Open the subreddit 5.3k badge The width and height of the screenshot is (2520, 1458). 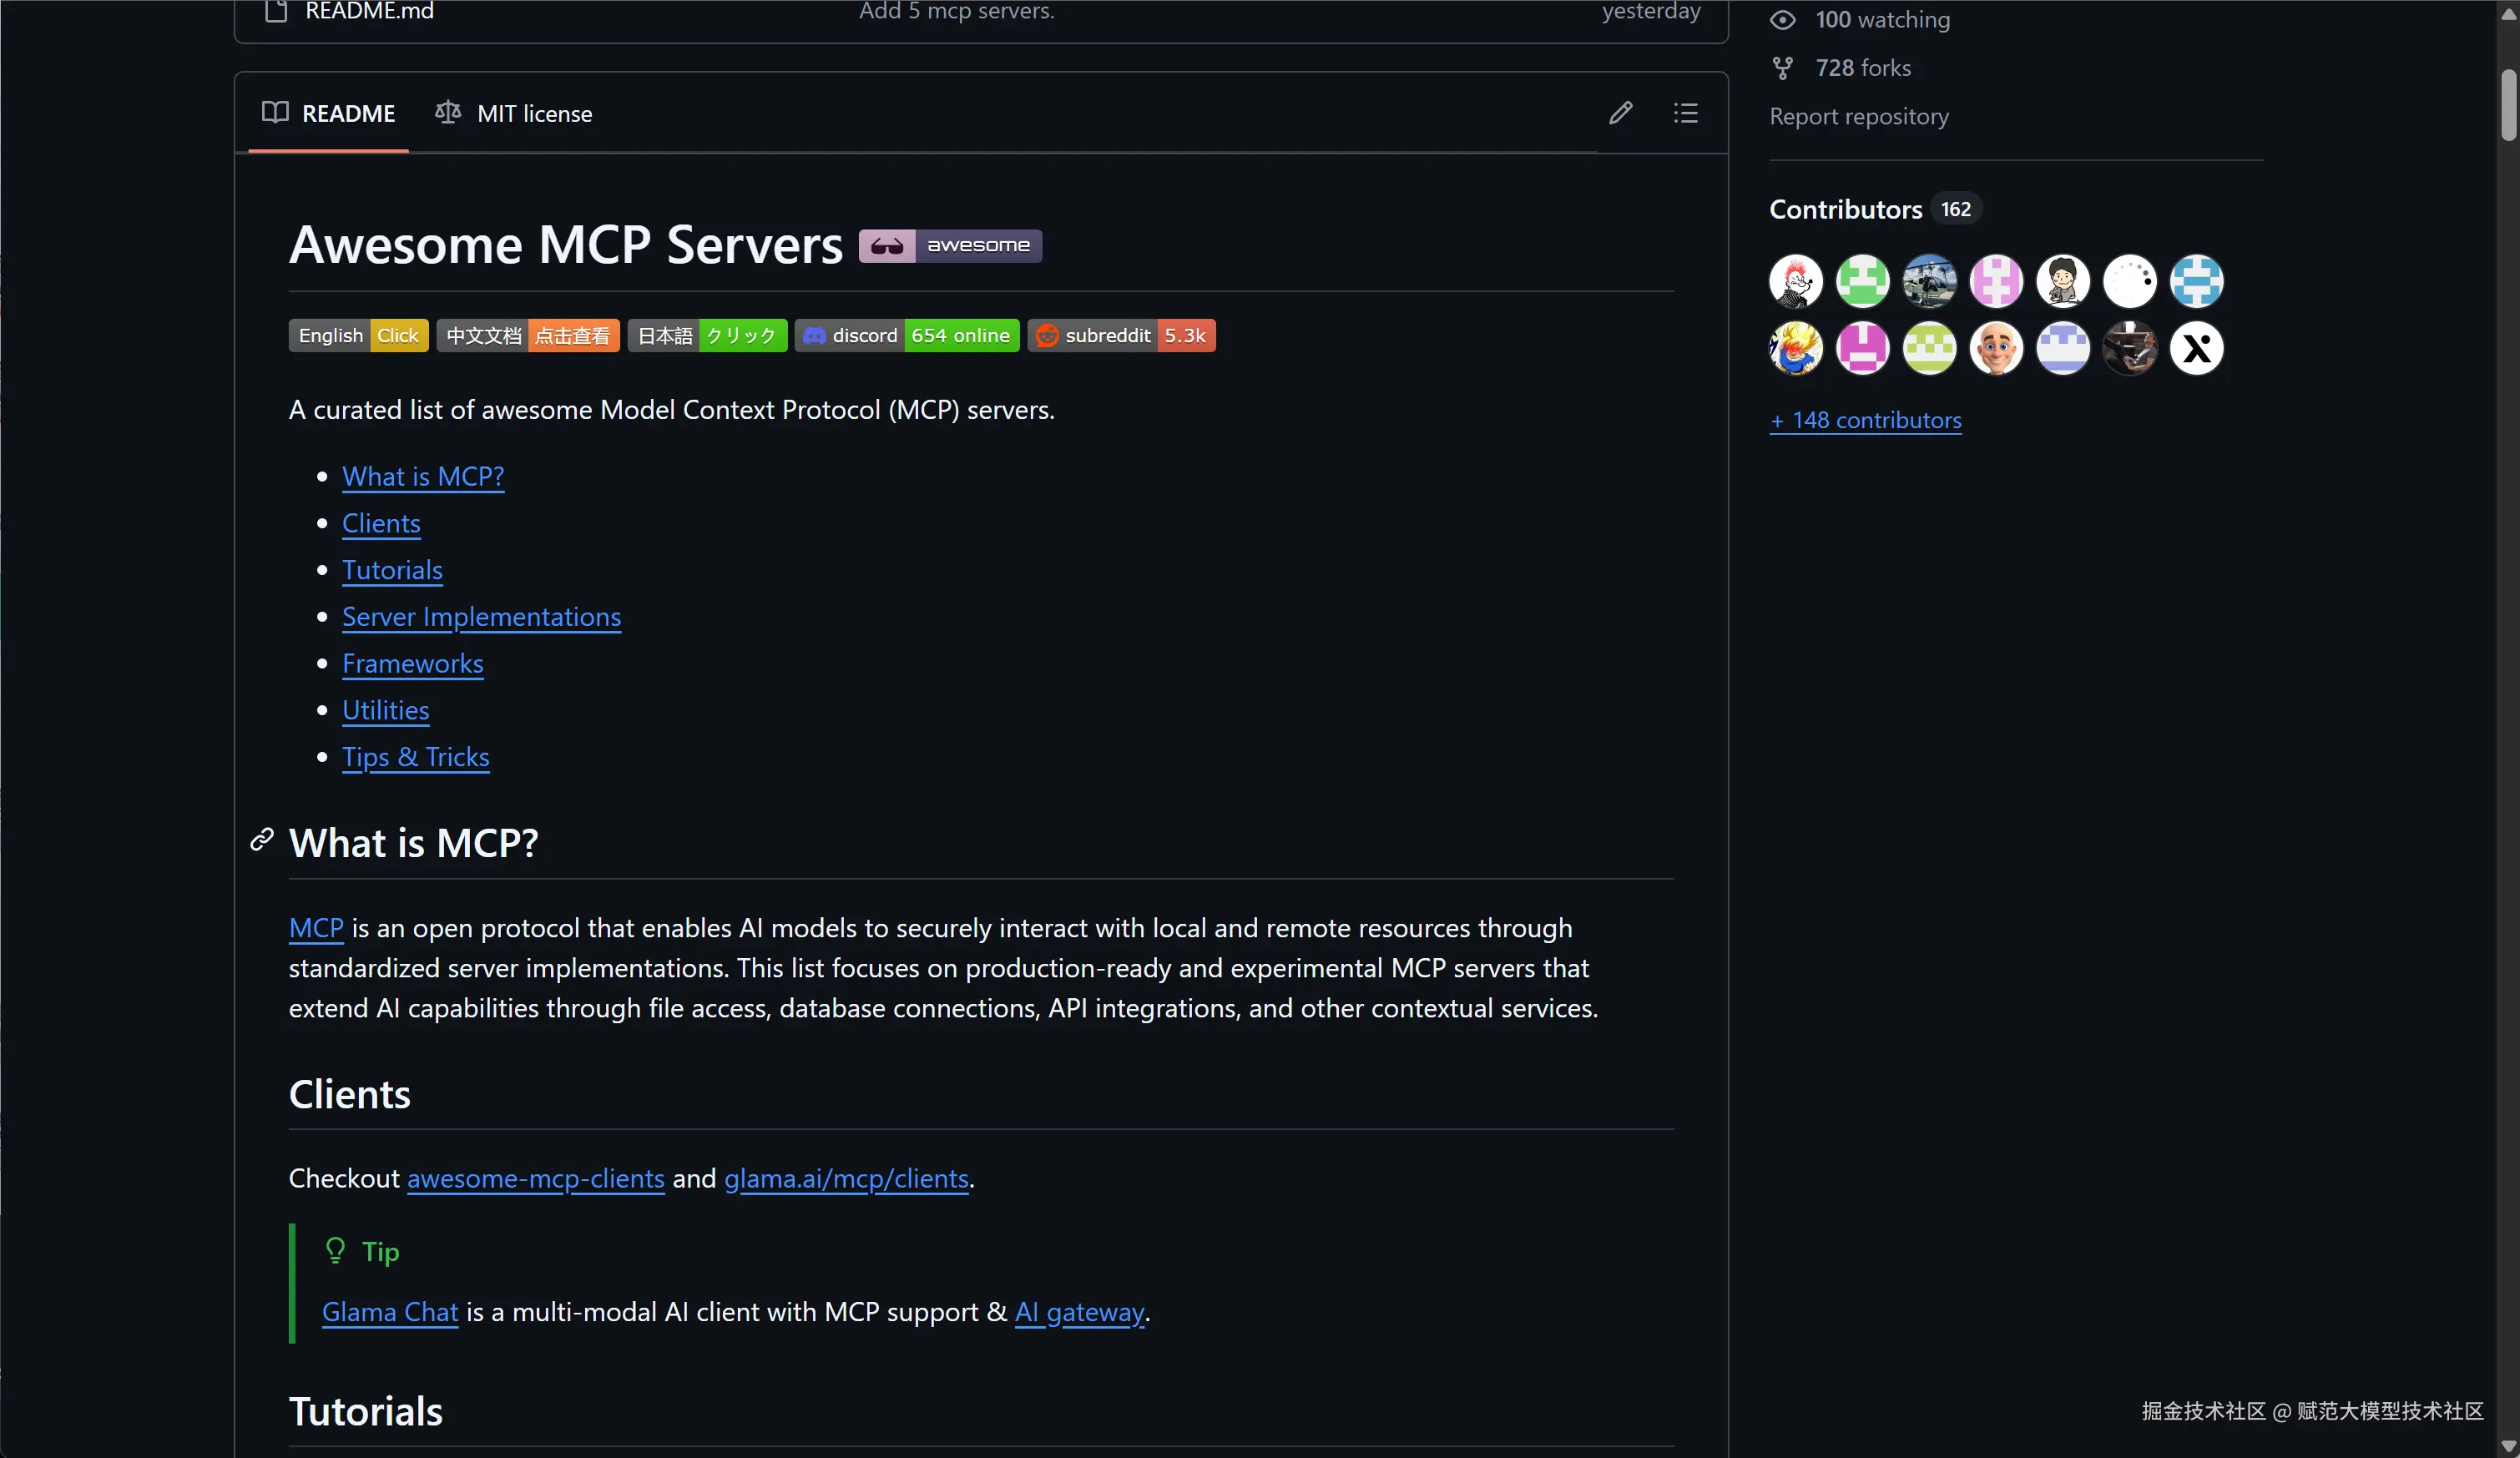point(1121,336)
